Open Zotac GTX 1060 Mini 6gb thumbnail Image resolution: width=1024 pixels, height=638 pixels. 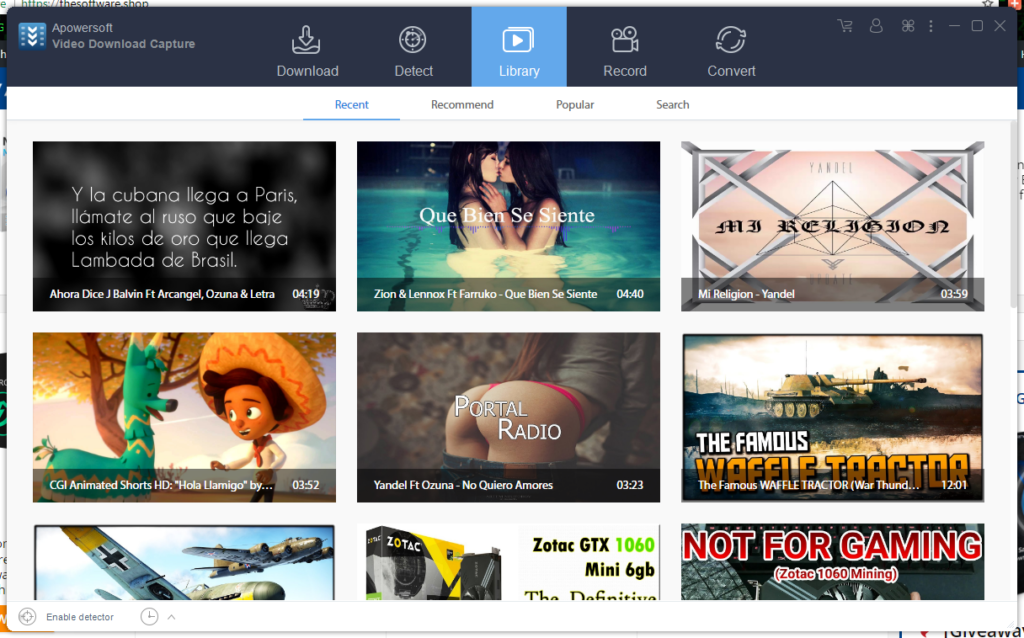coord(508,562)
